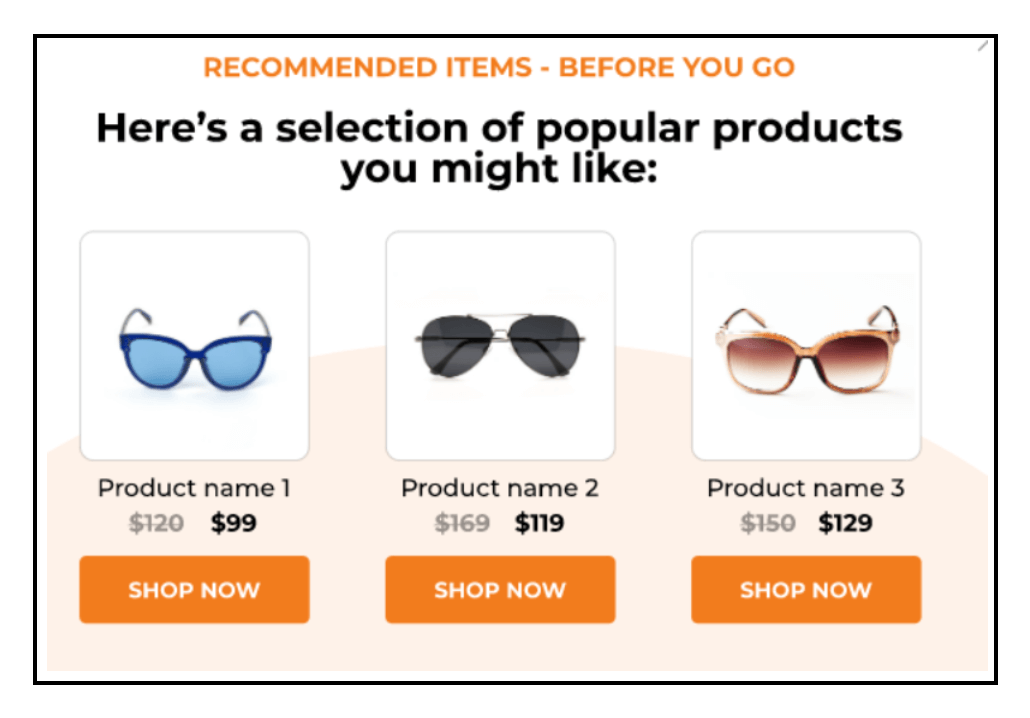
Task: Dismiss the popup via the top-right corner icon
Action: pos(983,46)
